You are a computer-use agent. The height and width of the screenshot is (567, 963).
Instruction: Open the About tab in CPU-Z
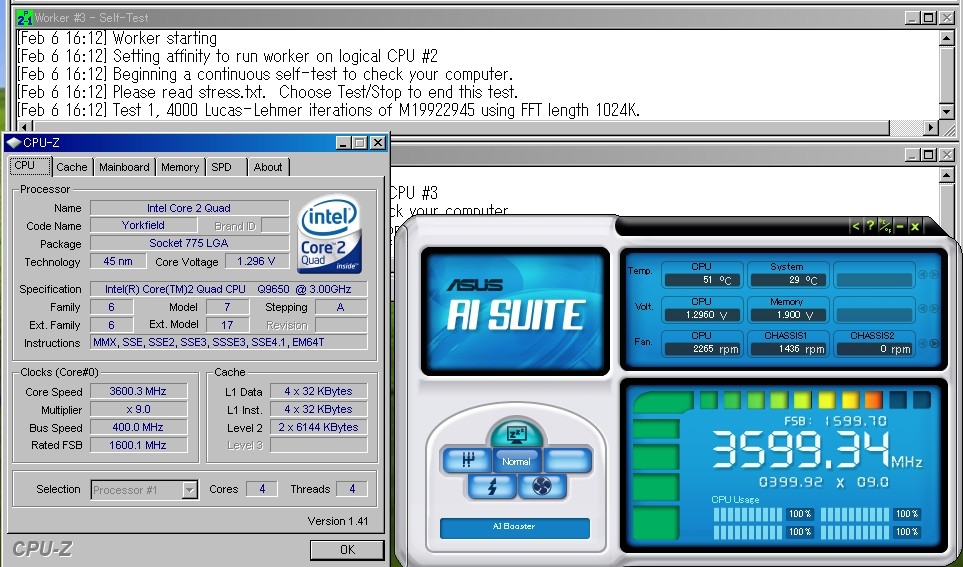point(268,167)
